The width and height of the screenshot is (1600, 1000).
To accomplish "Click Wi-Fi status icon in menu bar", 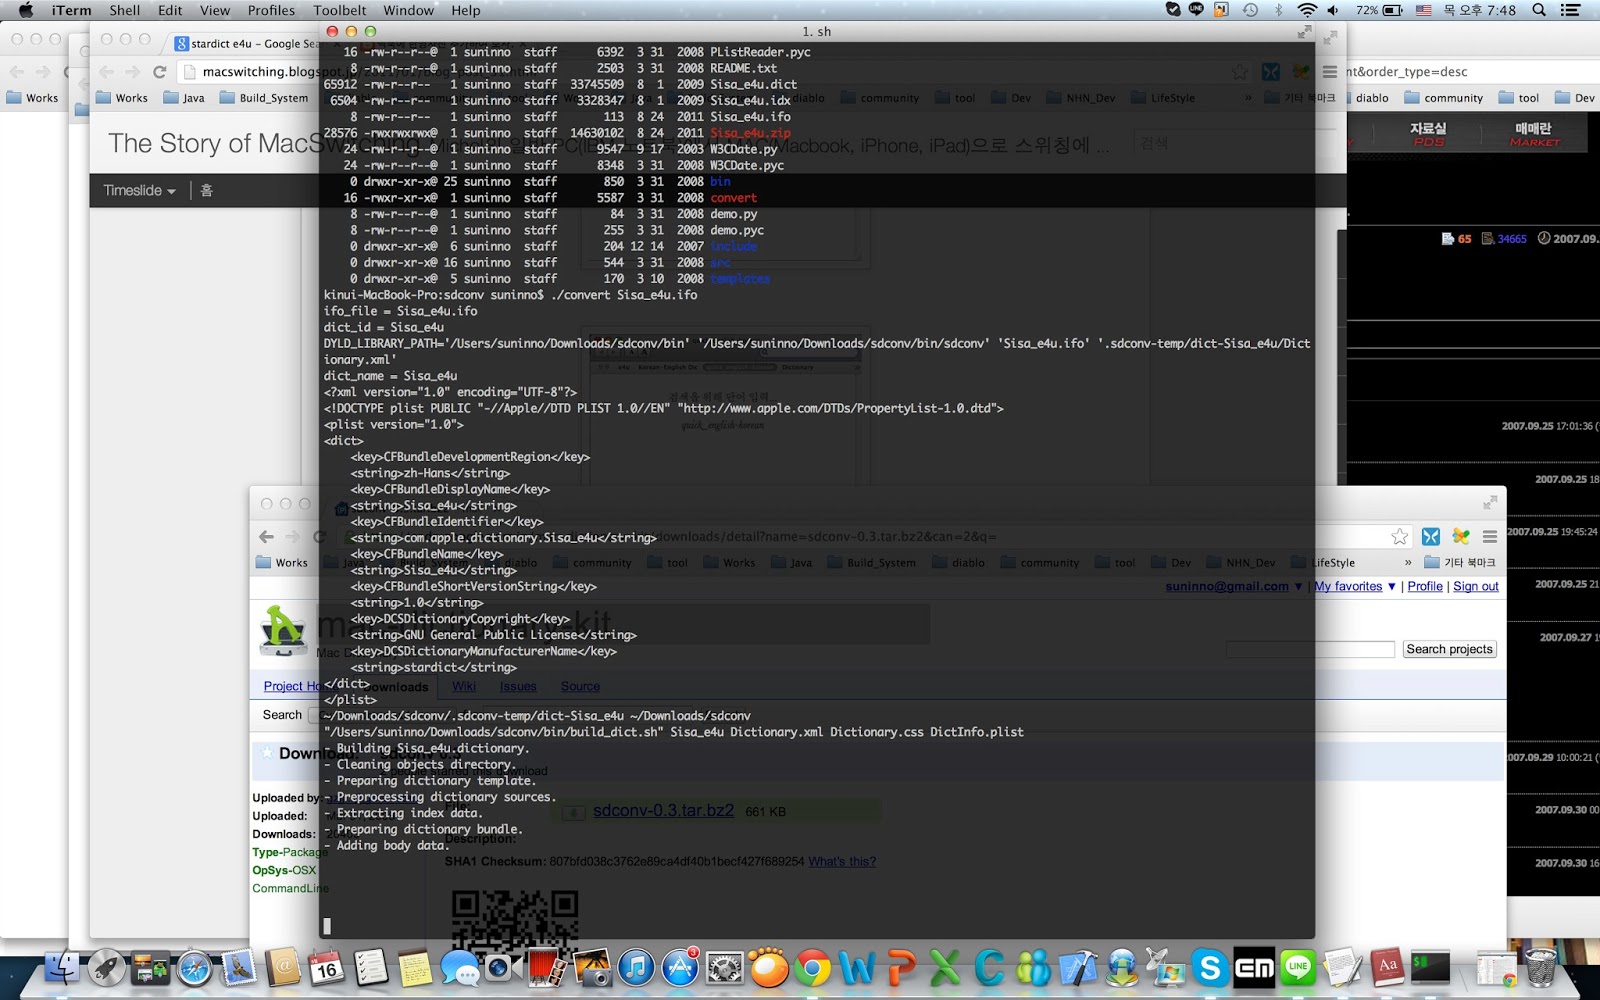I will (1306, 10).
